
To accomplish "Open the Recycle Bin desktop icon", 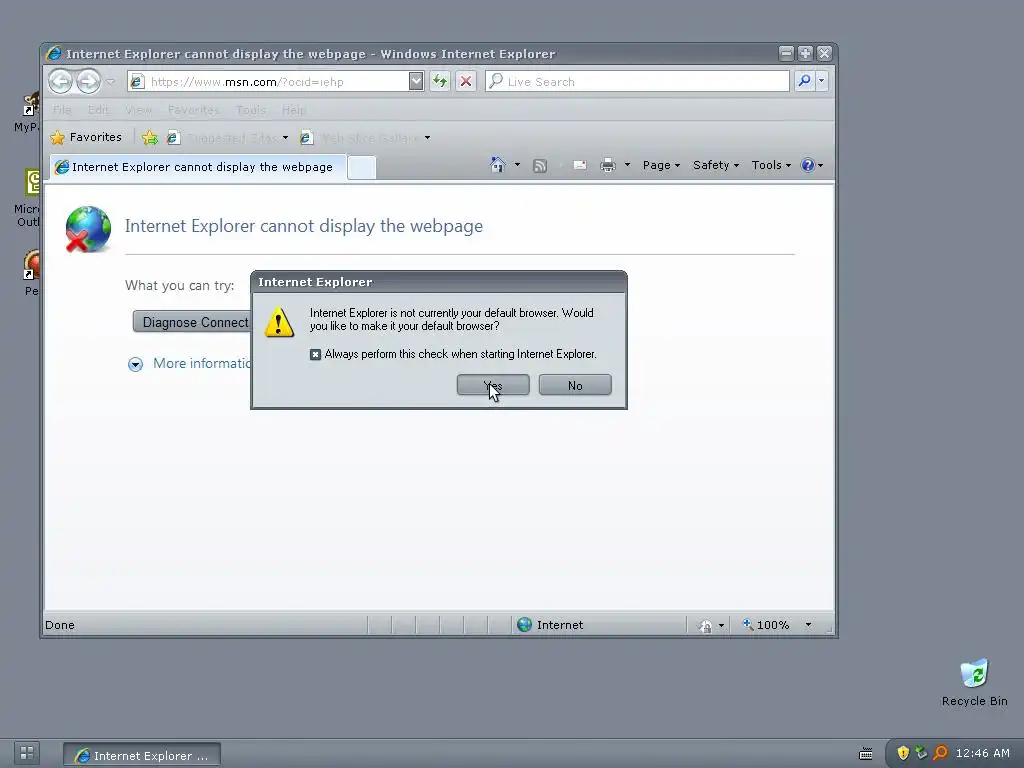I will pos(974,682).
